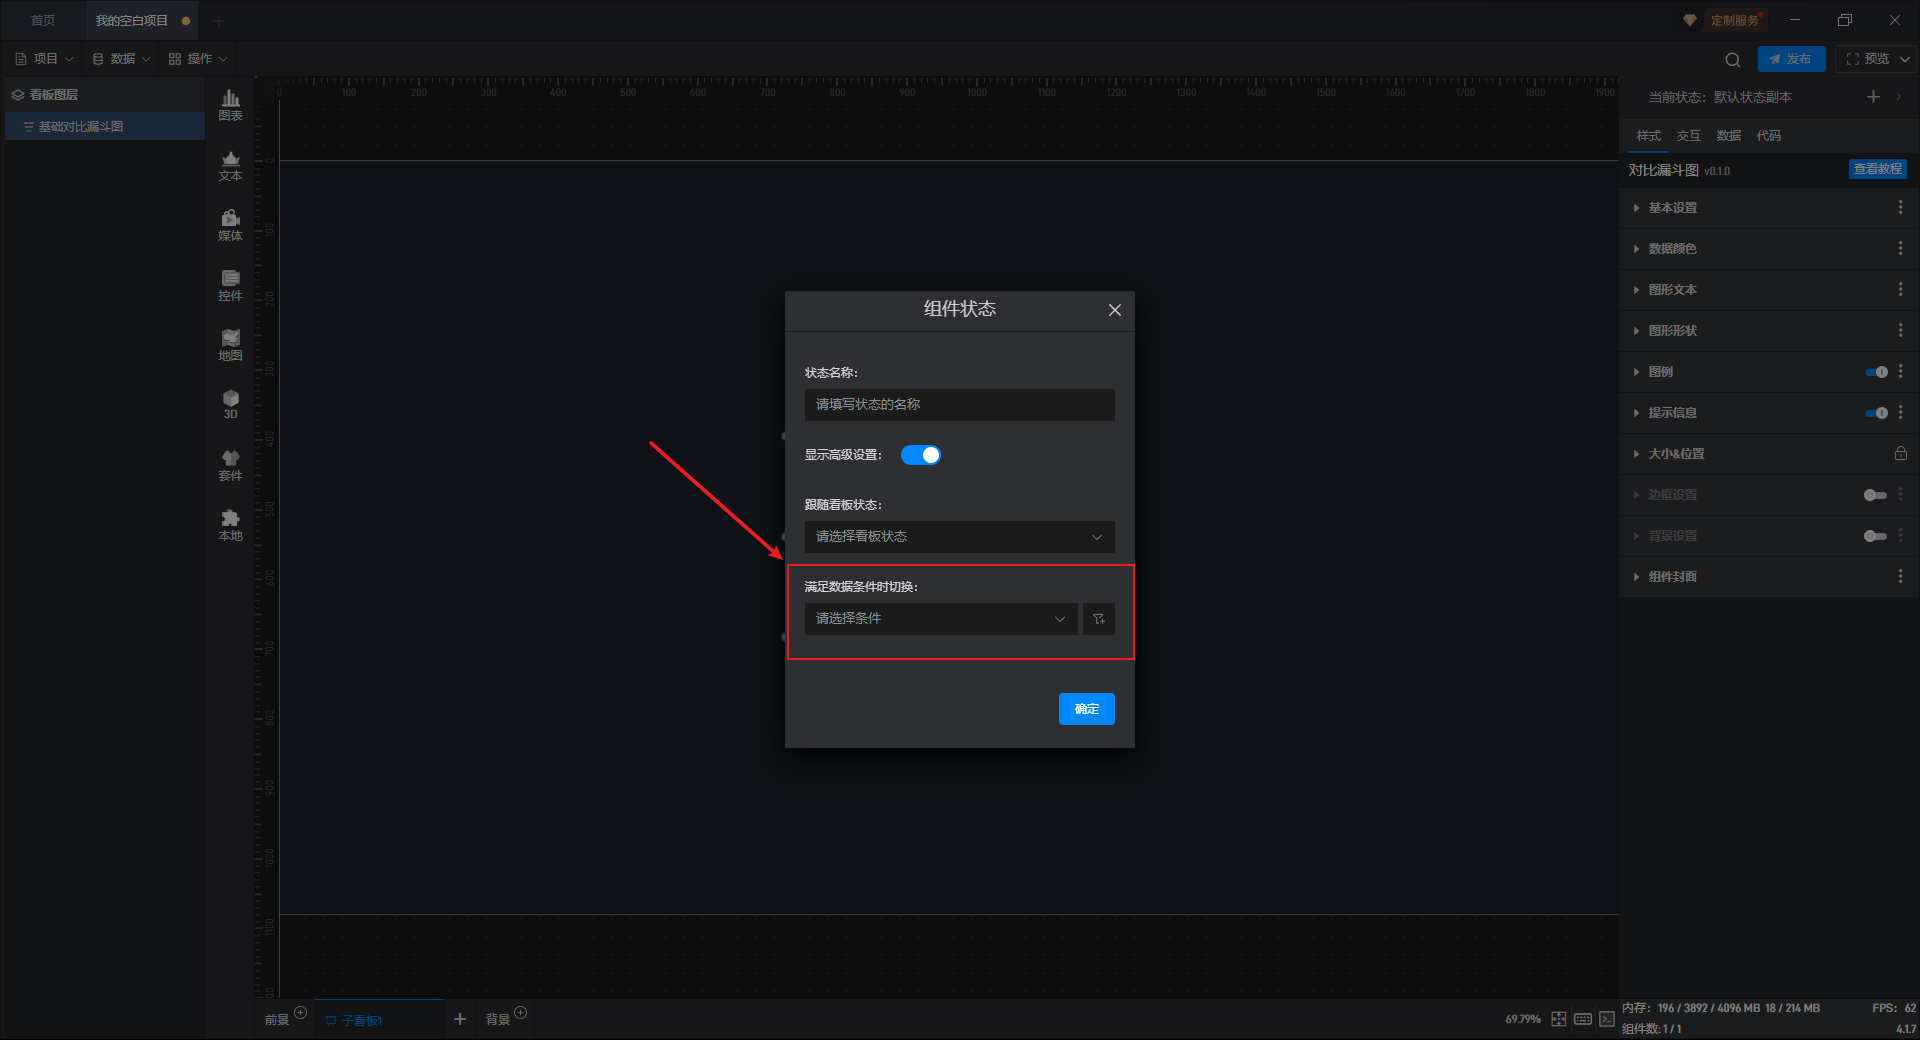
Task: Open the 媒体 media component panel
Action: tap(230, 225)
